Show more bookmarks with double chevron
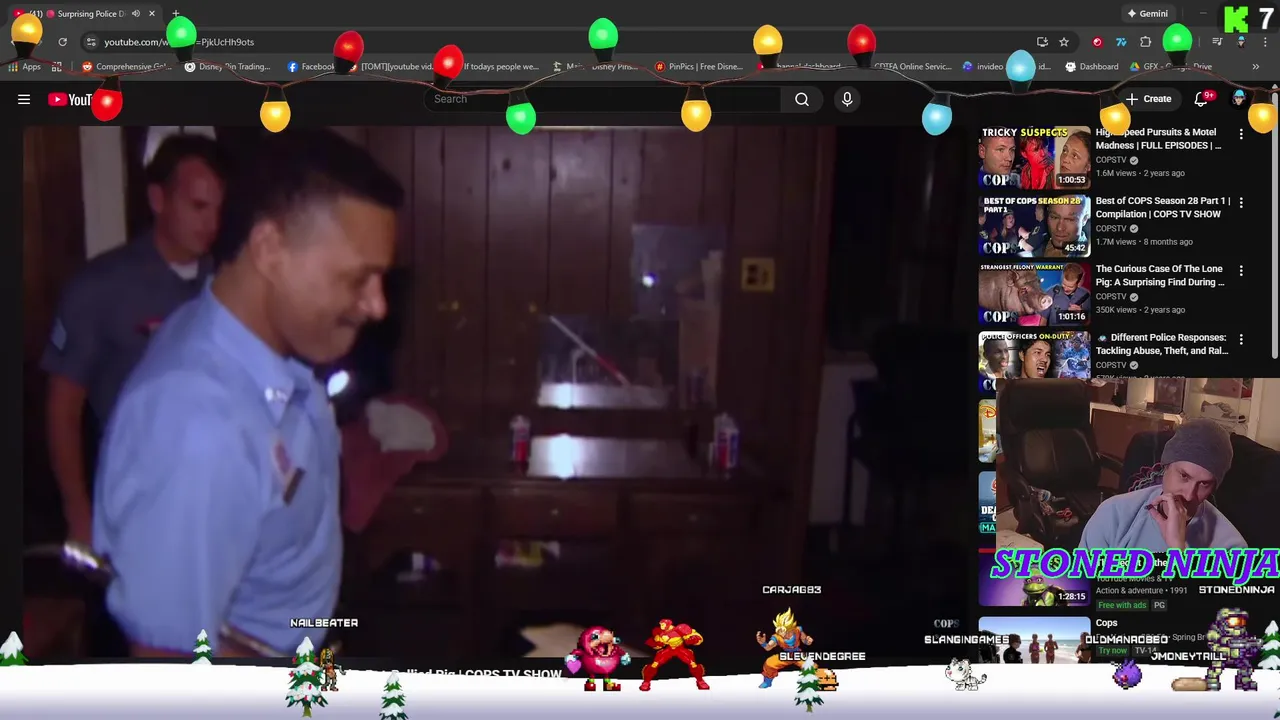This screenshot has width=1280, height=720. click(1255, 67)
